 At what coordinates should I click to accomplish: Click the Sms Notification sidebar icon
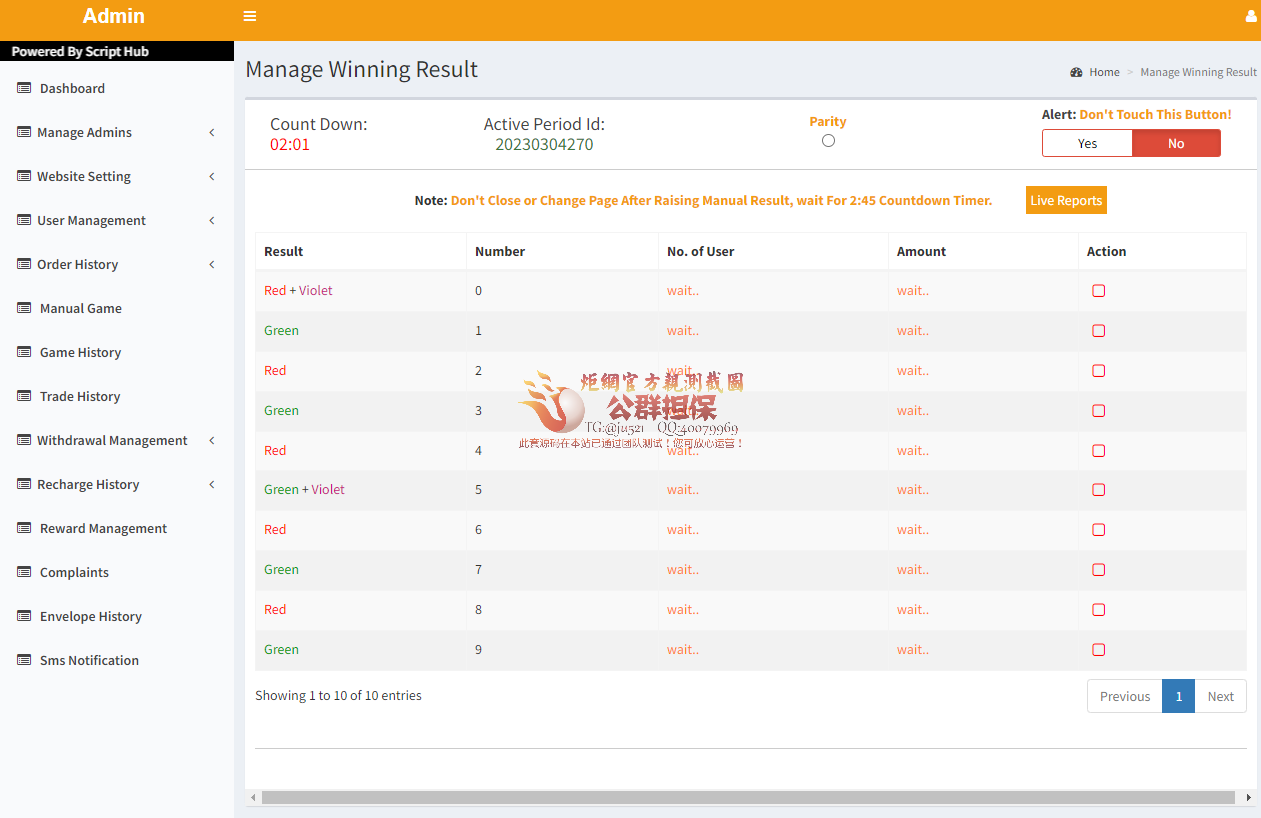[x=24, y=660]
